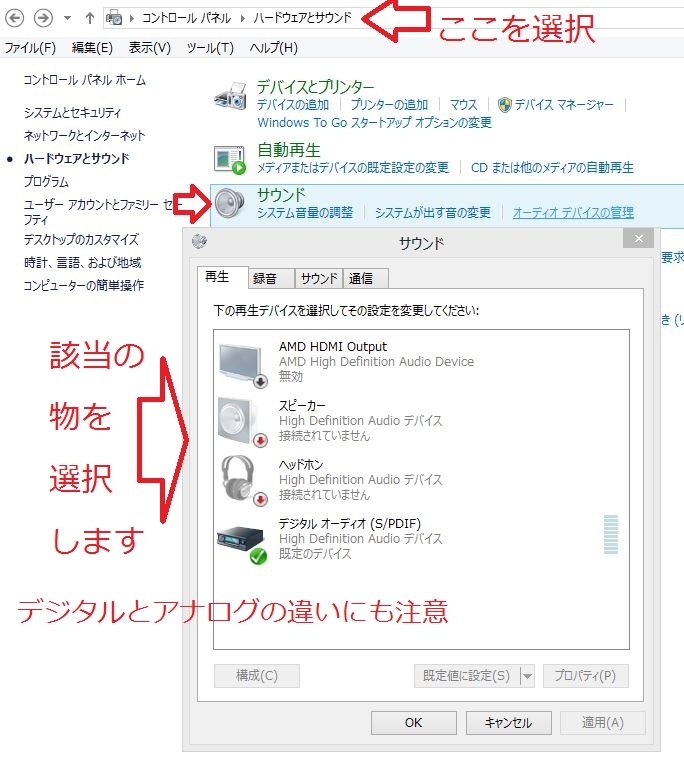684x758 pixels.
Task: Select ハードウェアとサウンド in the address breadcrumb
Action: point(303,18)
